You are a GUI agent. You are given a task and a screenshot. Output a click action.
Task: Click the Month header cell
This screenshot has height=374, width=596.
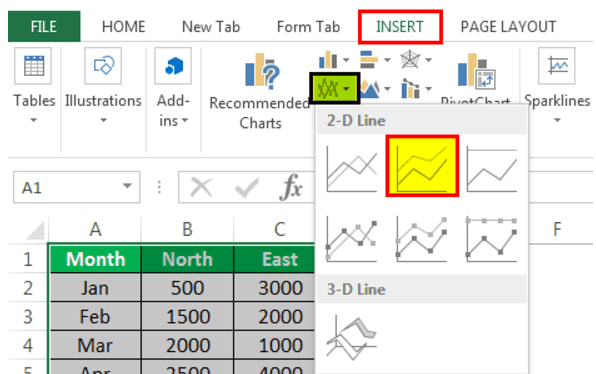(x=95, y=259)
